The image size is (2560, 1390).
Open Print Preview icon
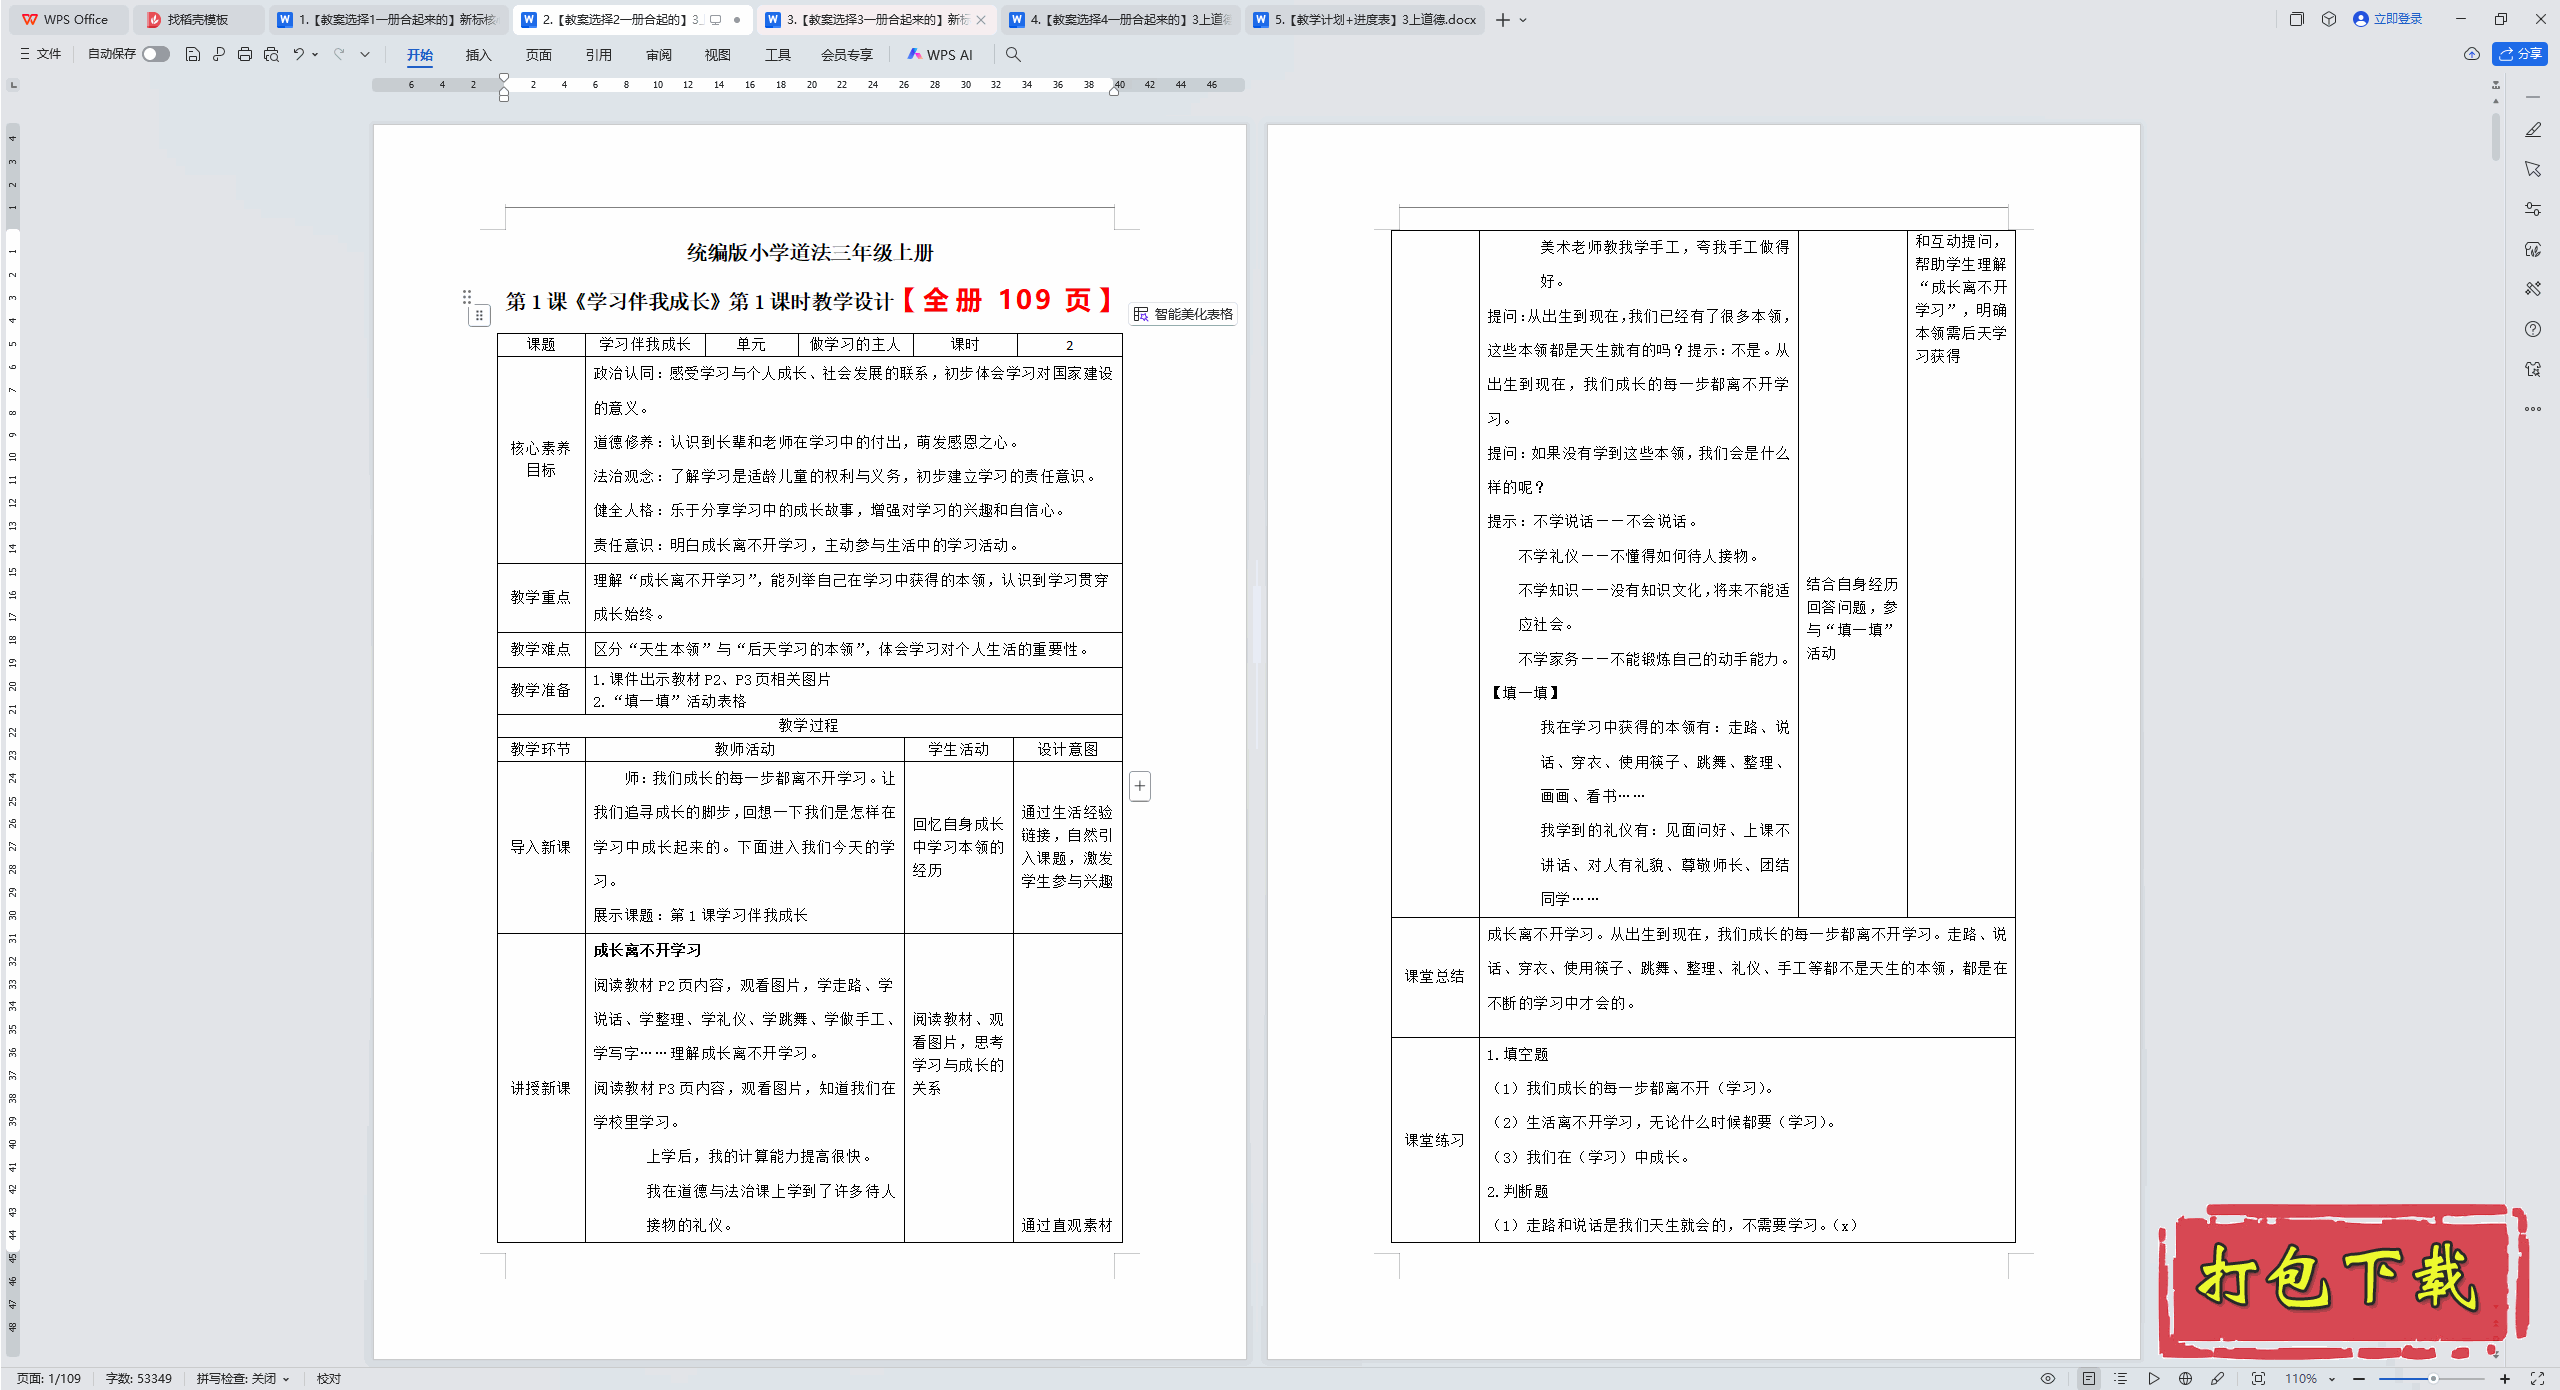(x=271, y=54)
